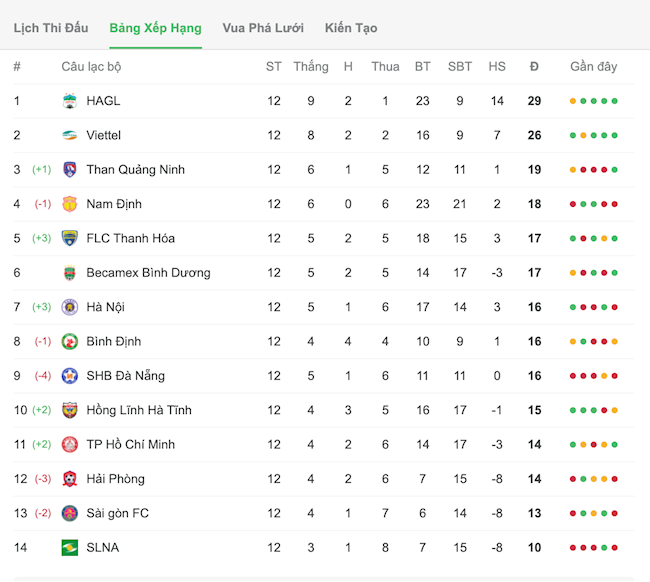Viewport: 650px width, 582px height.
Task: Click the Viettel club logo icon
Action: tap(70, 135)
